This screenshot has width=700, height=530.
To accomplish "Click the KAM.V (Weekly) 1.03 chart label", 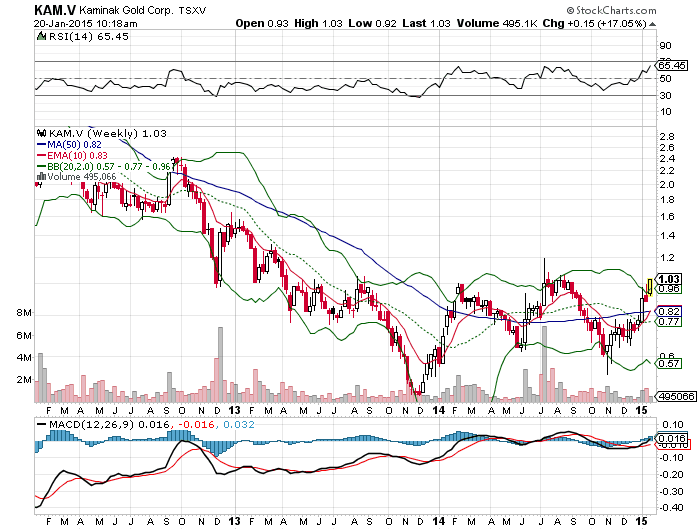I will (x=108, y=133).
